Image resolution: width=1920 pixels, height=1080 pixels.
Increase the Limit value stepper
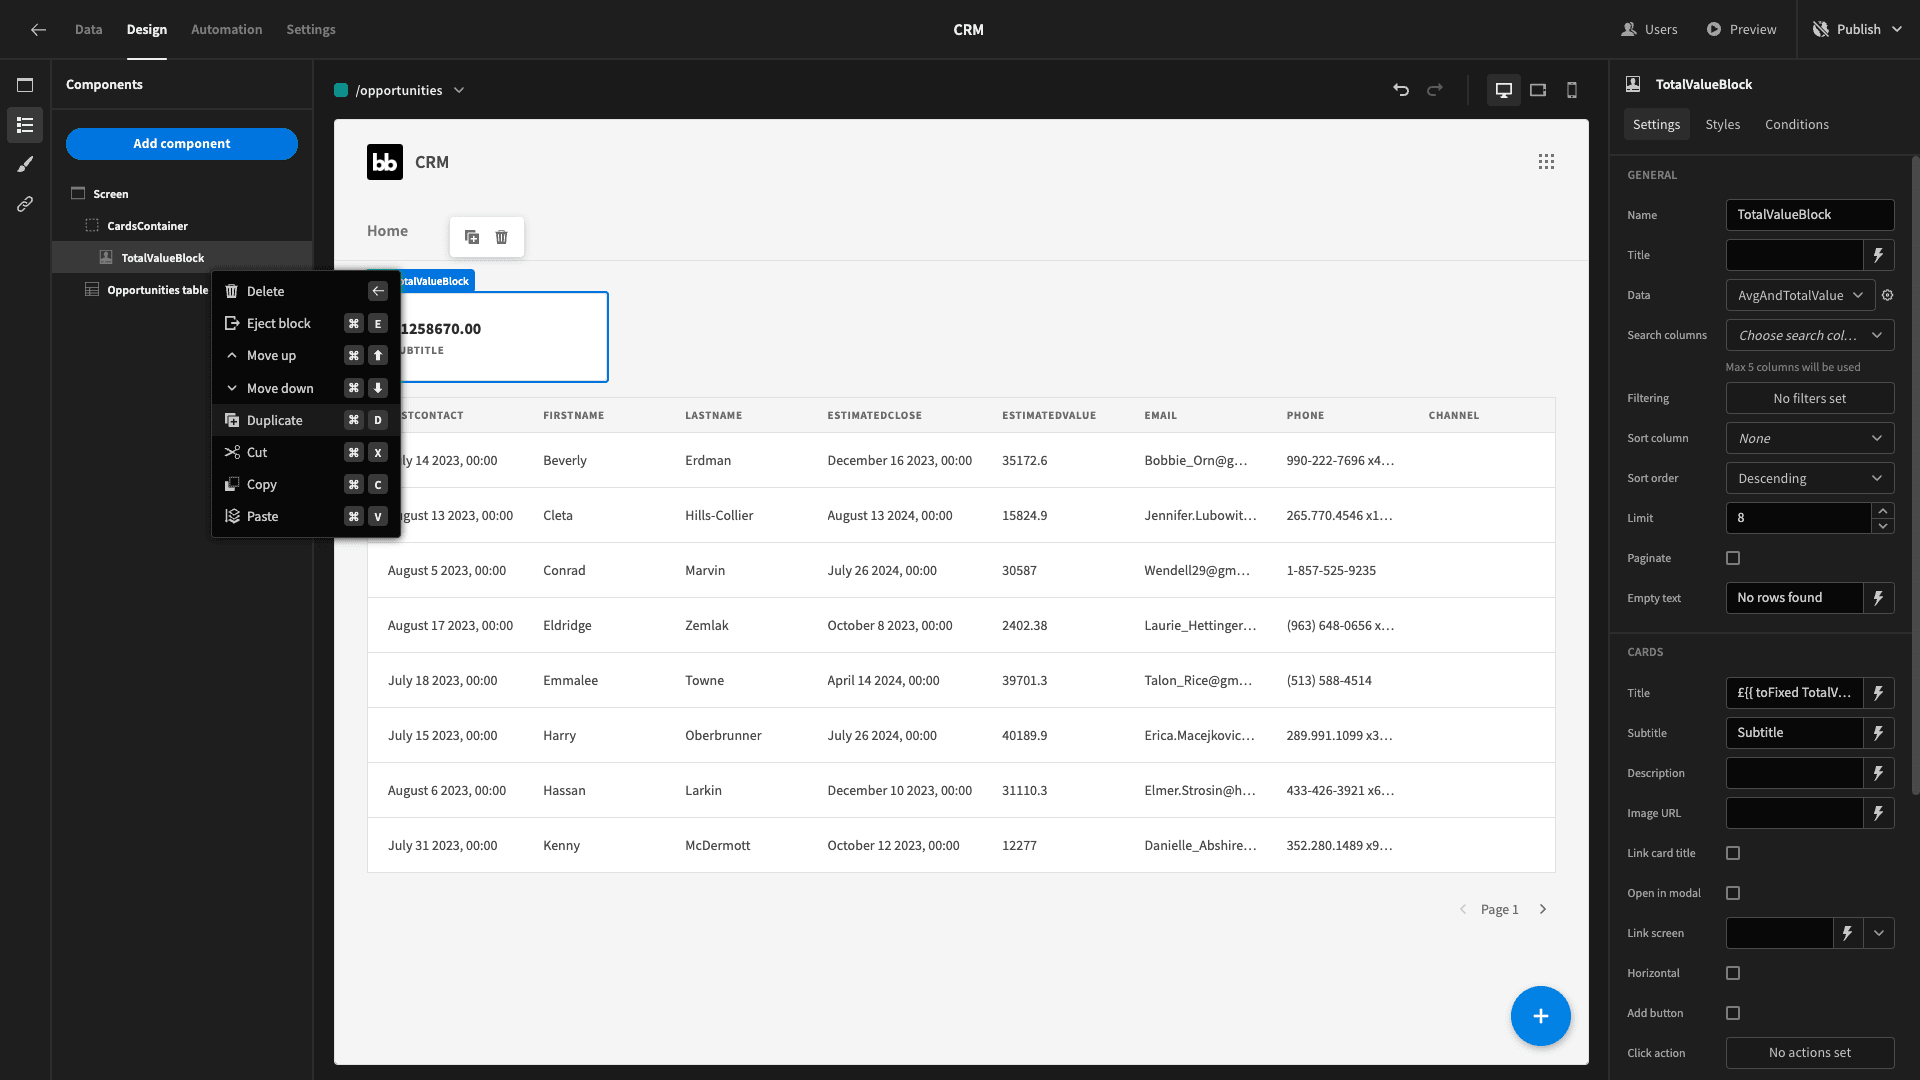click(1883, 511)
